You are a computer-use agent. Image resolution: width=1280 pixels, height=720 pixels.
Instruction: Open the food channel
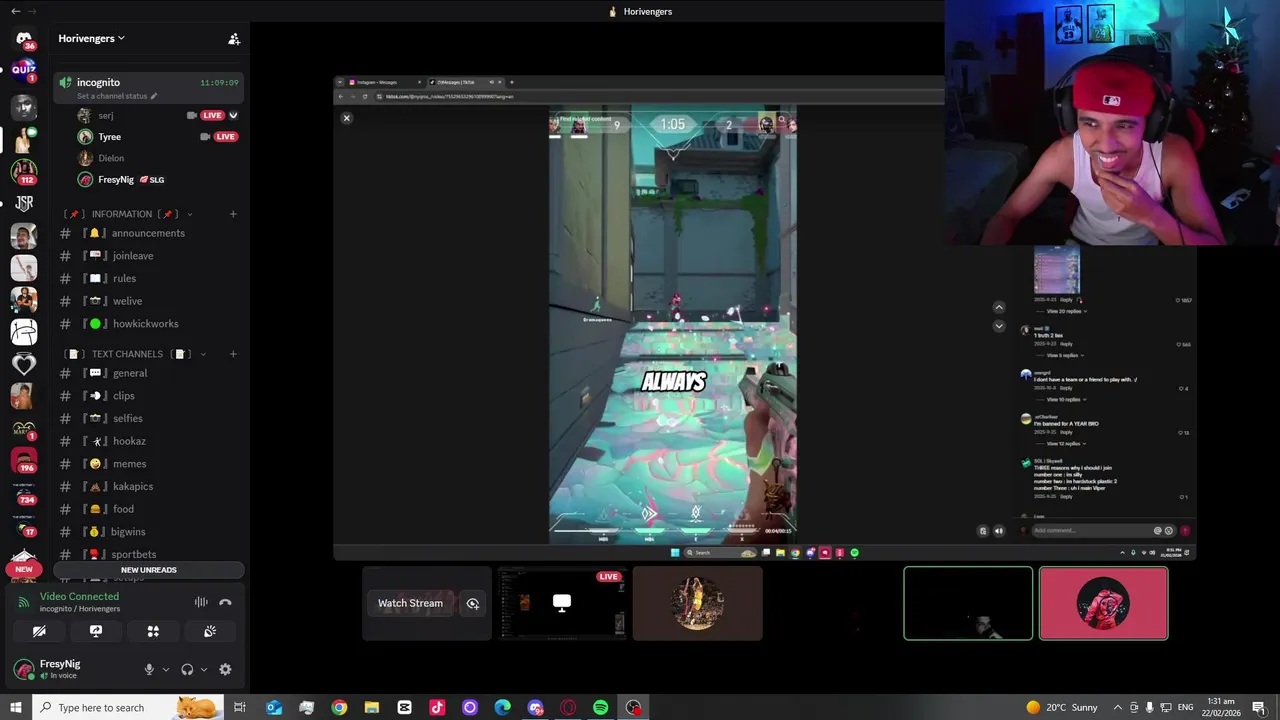point(148,509)
